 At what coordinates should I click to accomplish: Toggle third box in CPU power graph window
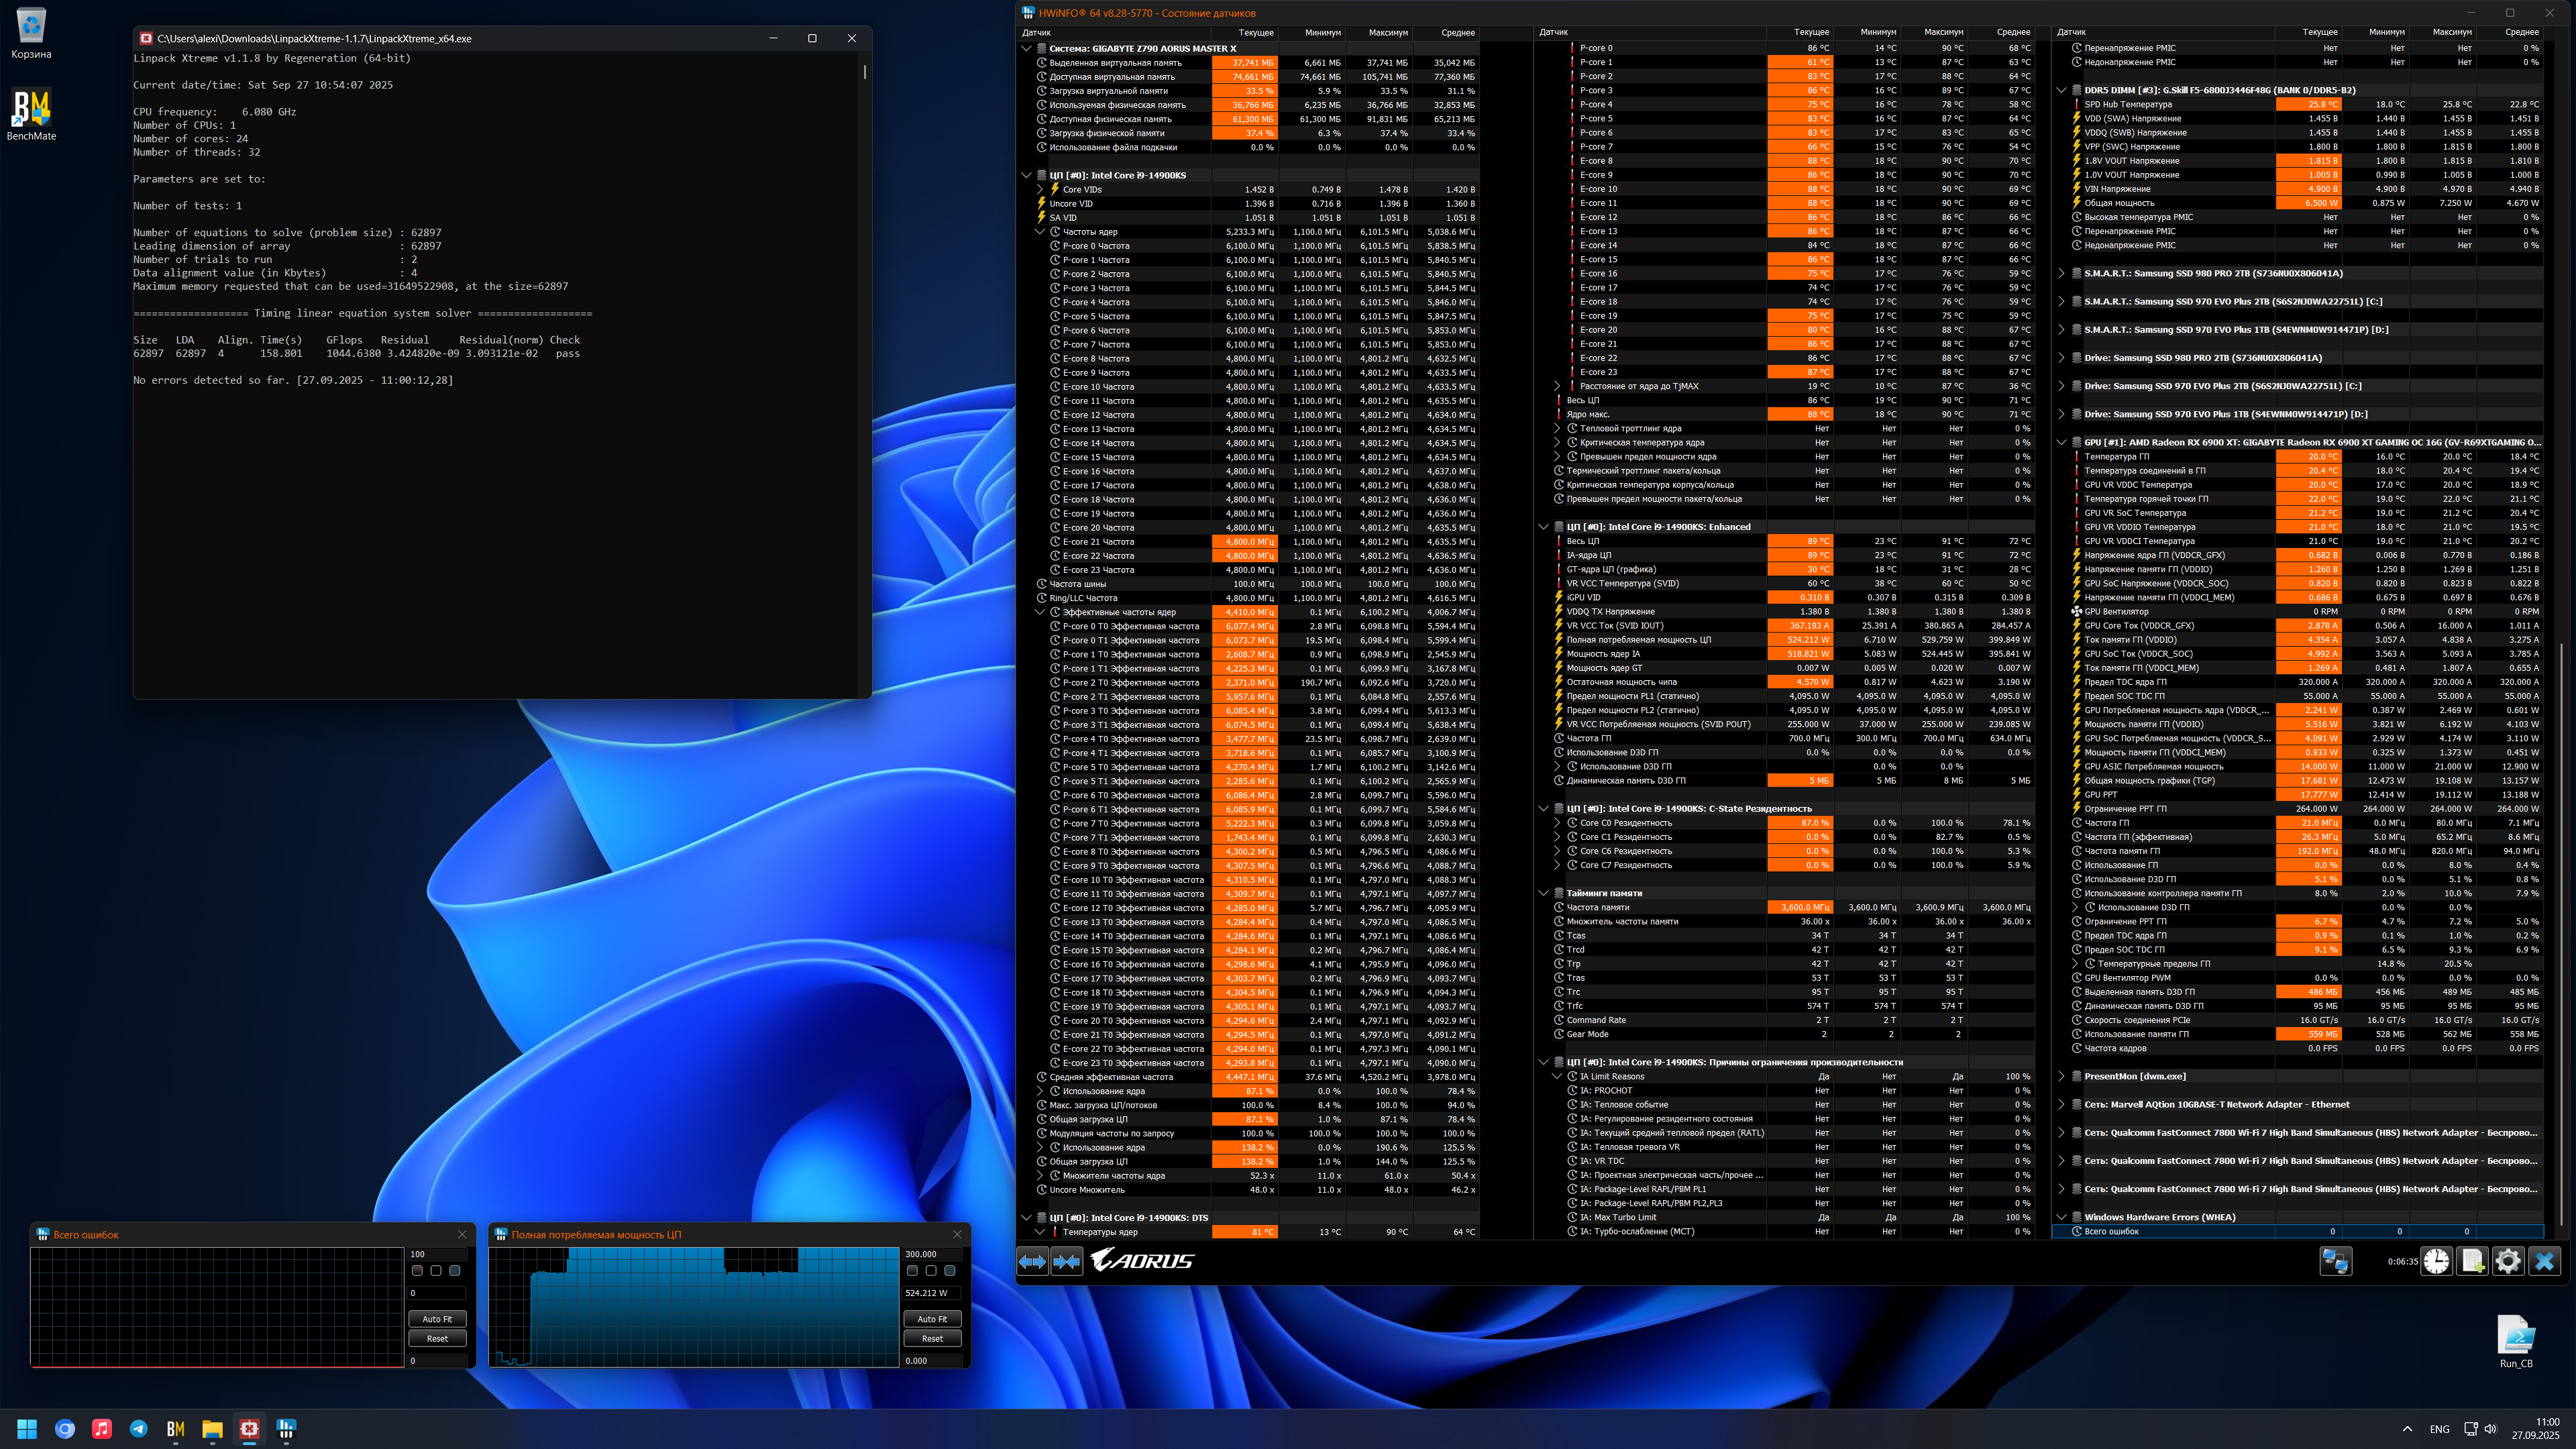(x=950, y=1271)
